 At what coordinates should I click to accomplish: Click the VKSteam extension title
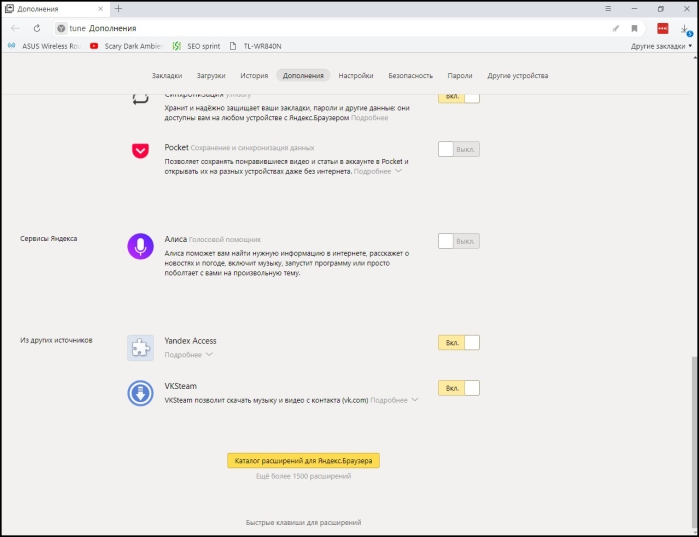pos(181,386)
